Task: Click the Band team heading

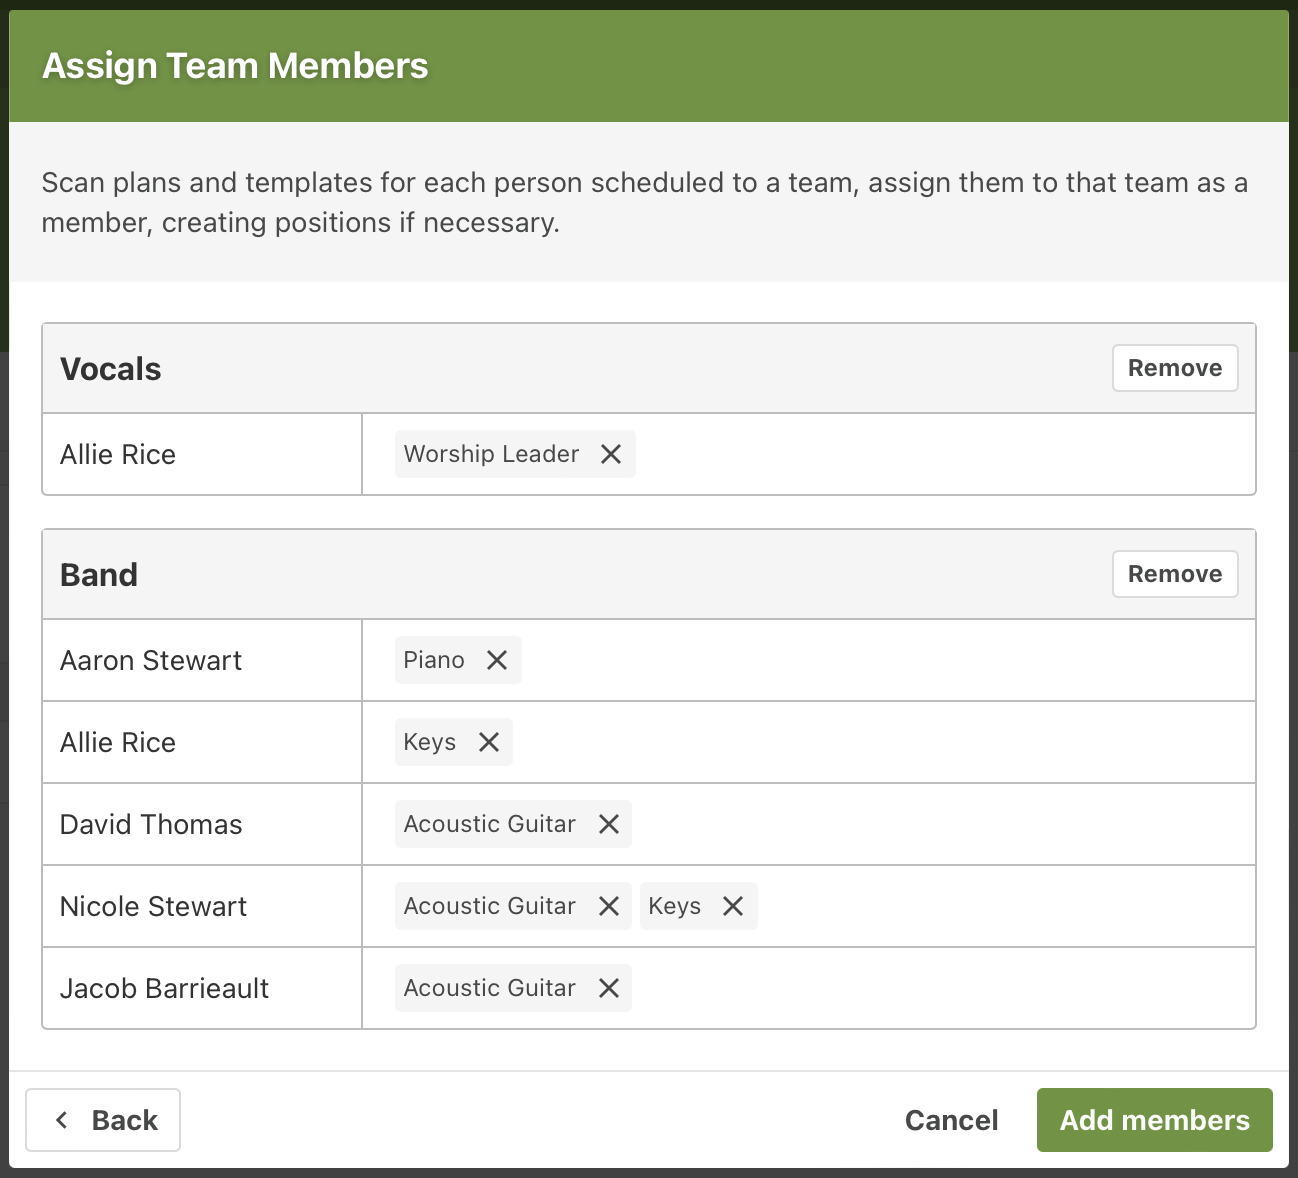Action: (99, 575)
